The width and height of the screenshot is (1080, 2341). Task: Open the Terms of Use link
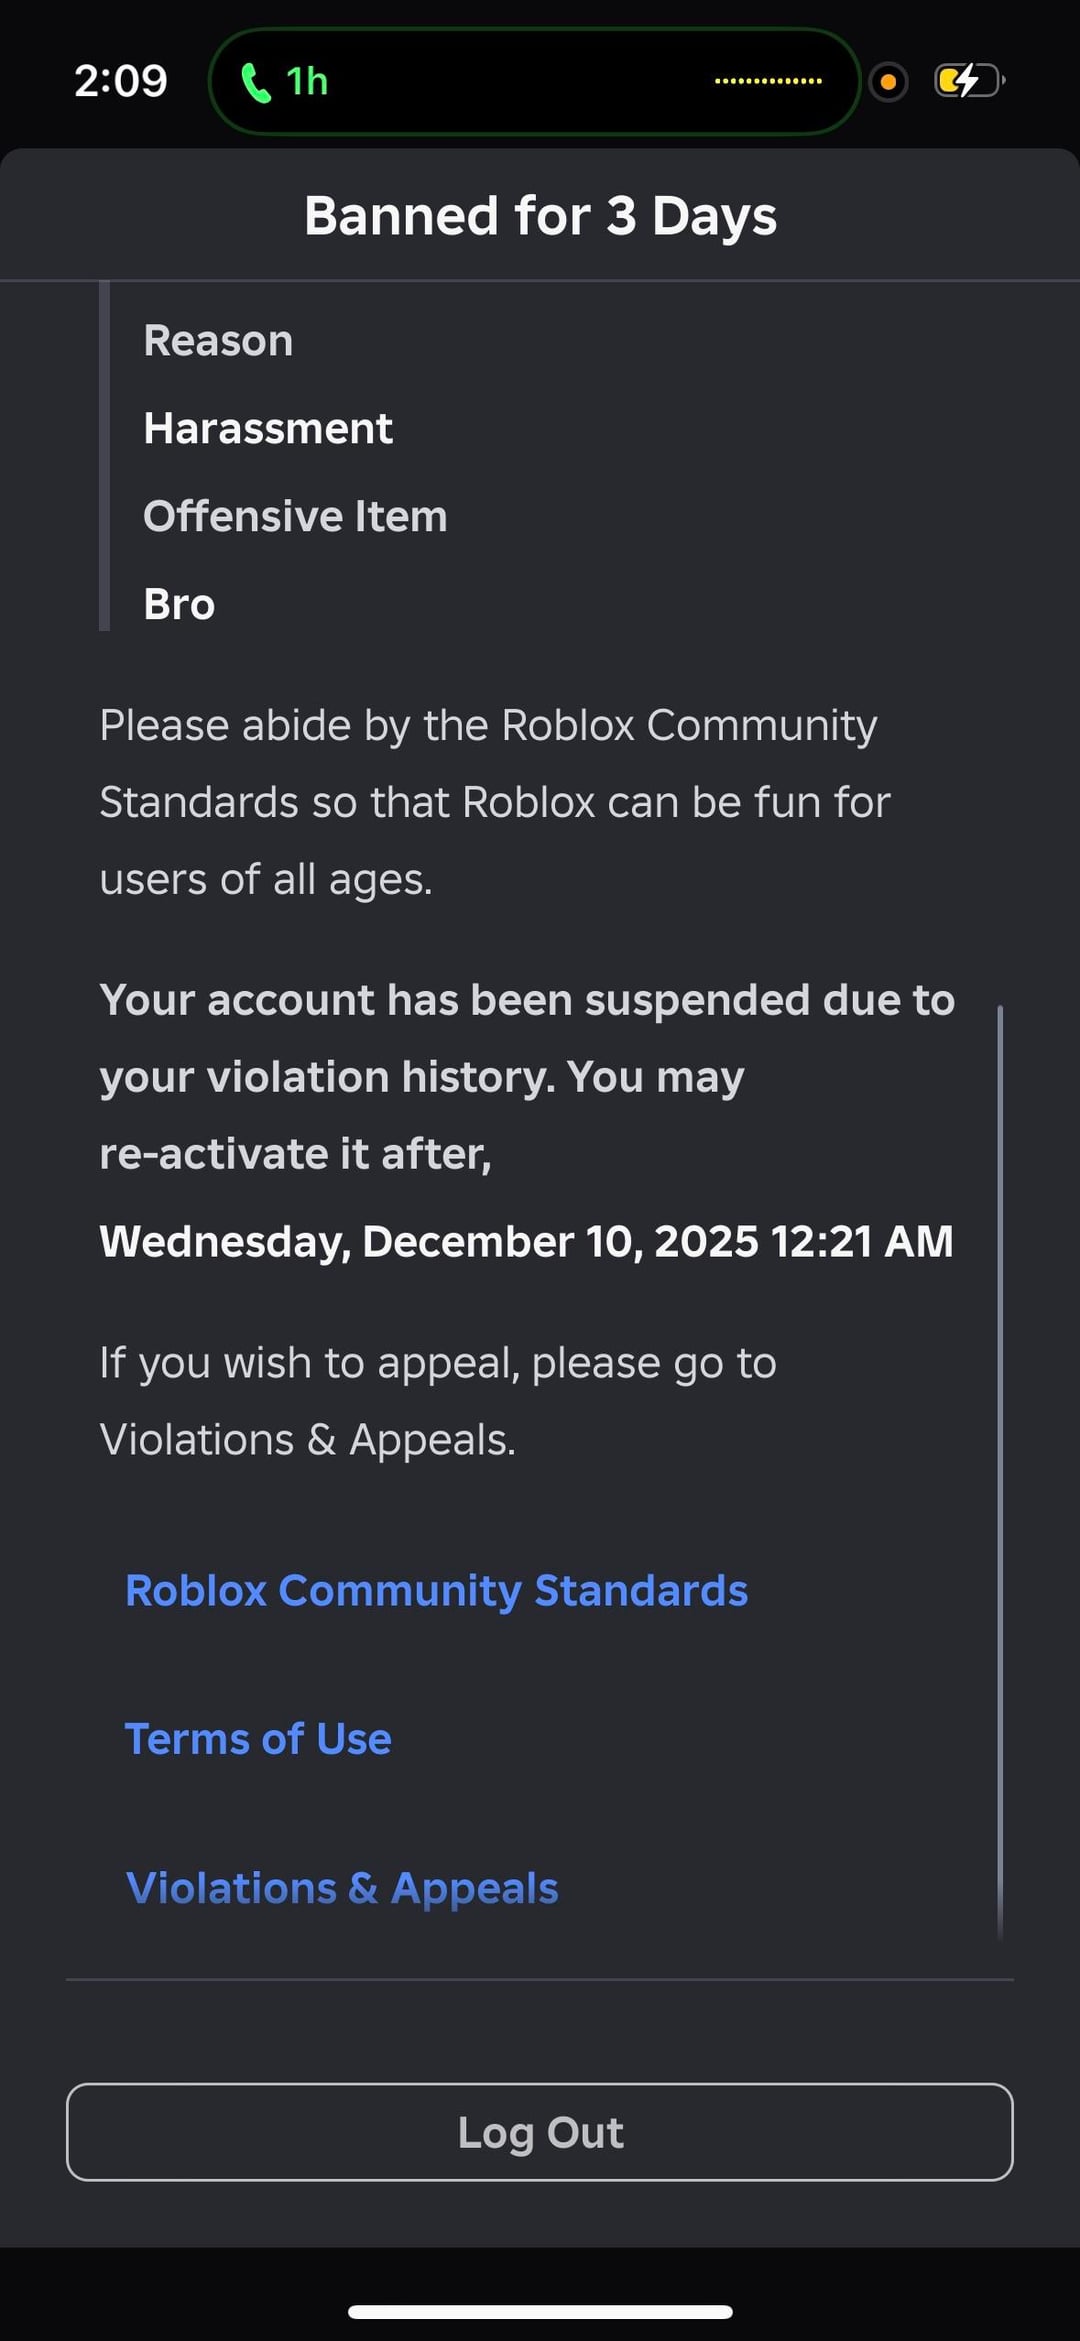pos(258,1739)
